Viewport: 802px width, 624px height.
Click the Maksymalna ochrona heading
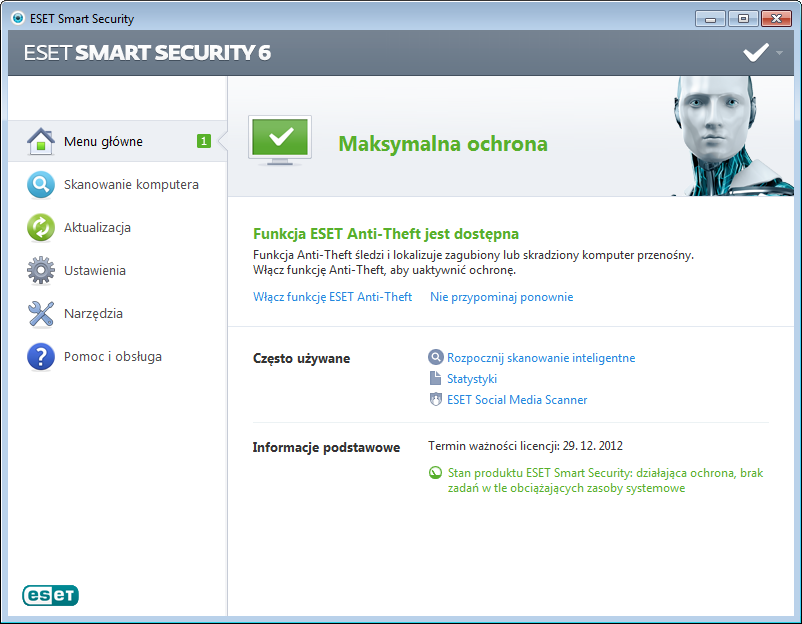pos(443,144)
